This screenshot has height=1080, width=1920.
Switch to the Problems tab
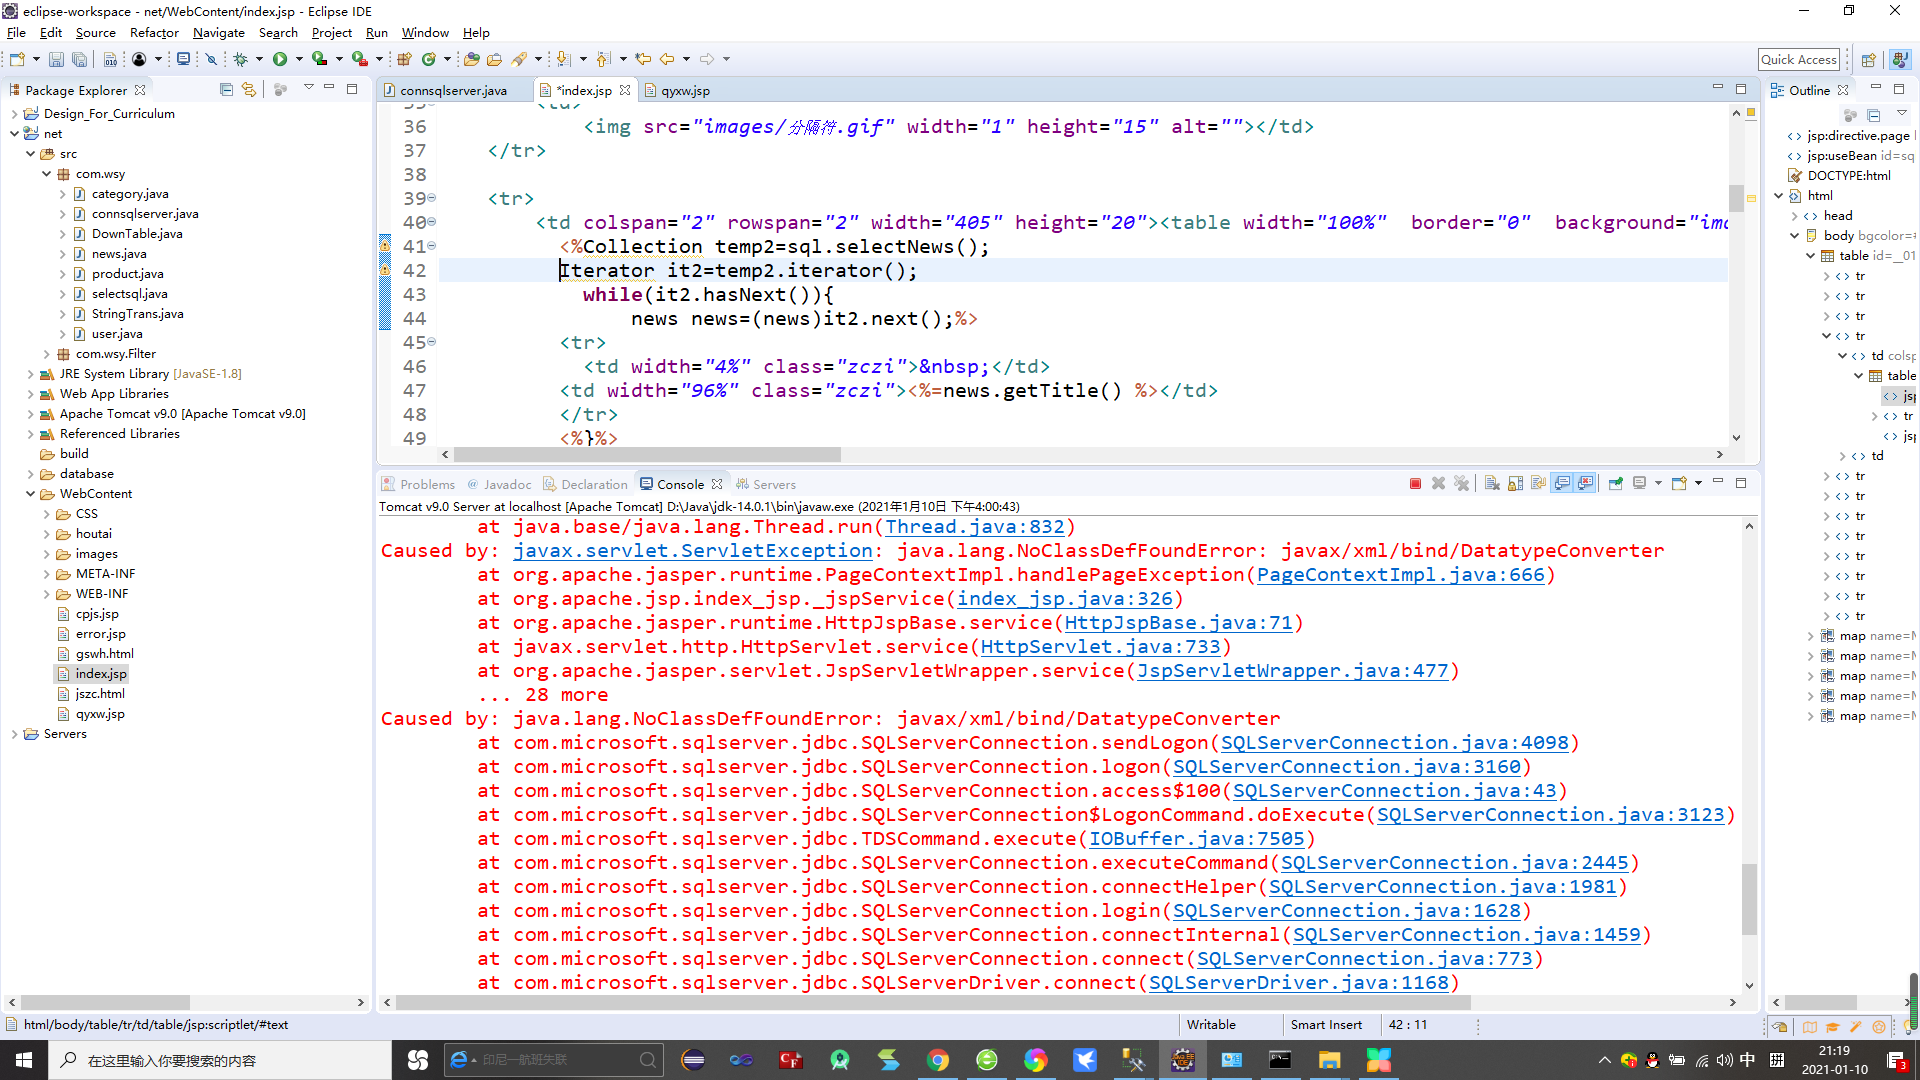[x=418, y=484]
